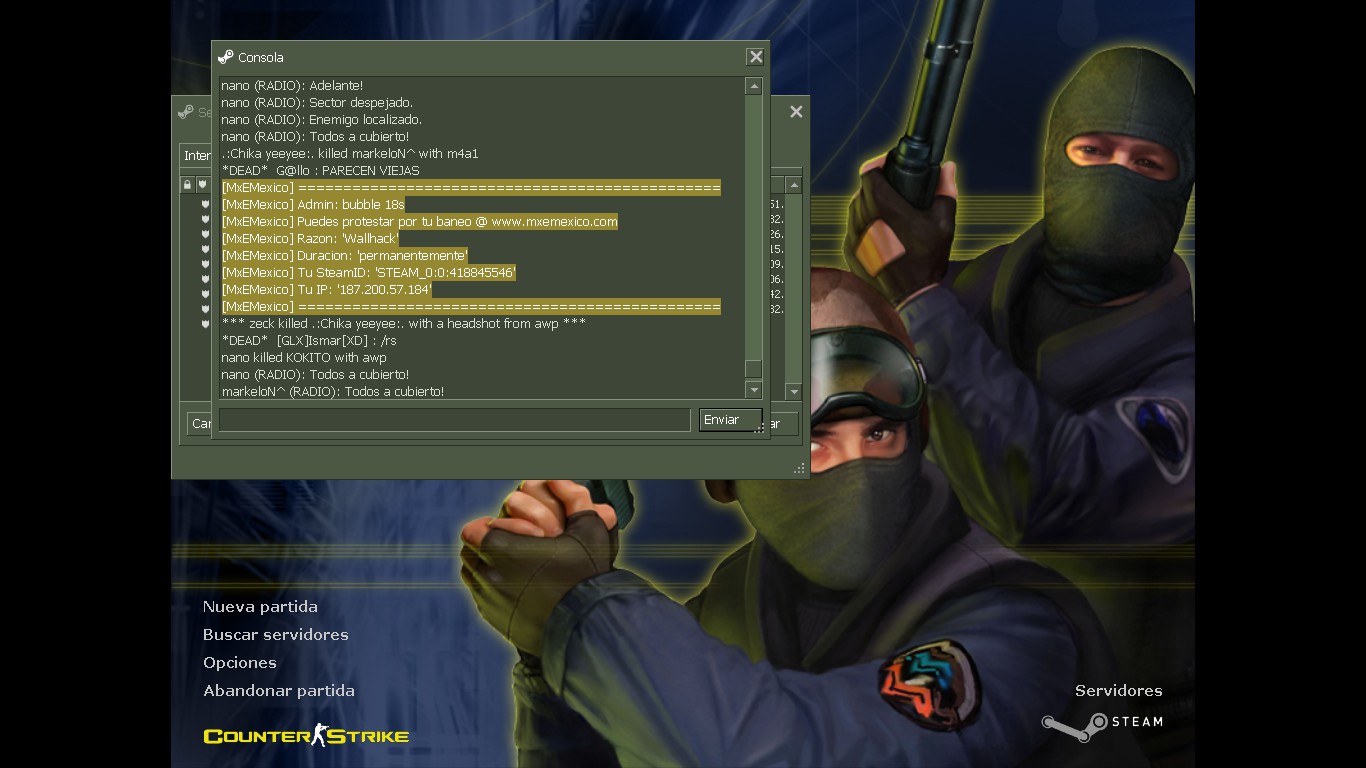This screenshot has height=768, width=1366.
Task: Click the www.mxemexico.com ban protest line
Action: [x=420, y=222]
